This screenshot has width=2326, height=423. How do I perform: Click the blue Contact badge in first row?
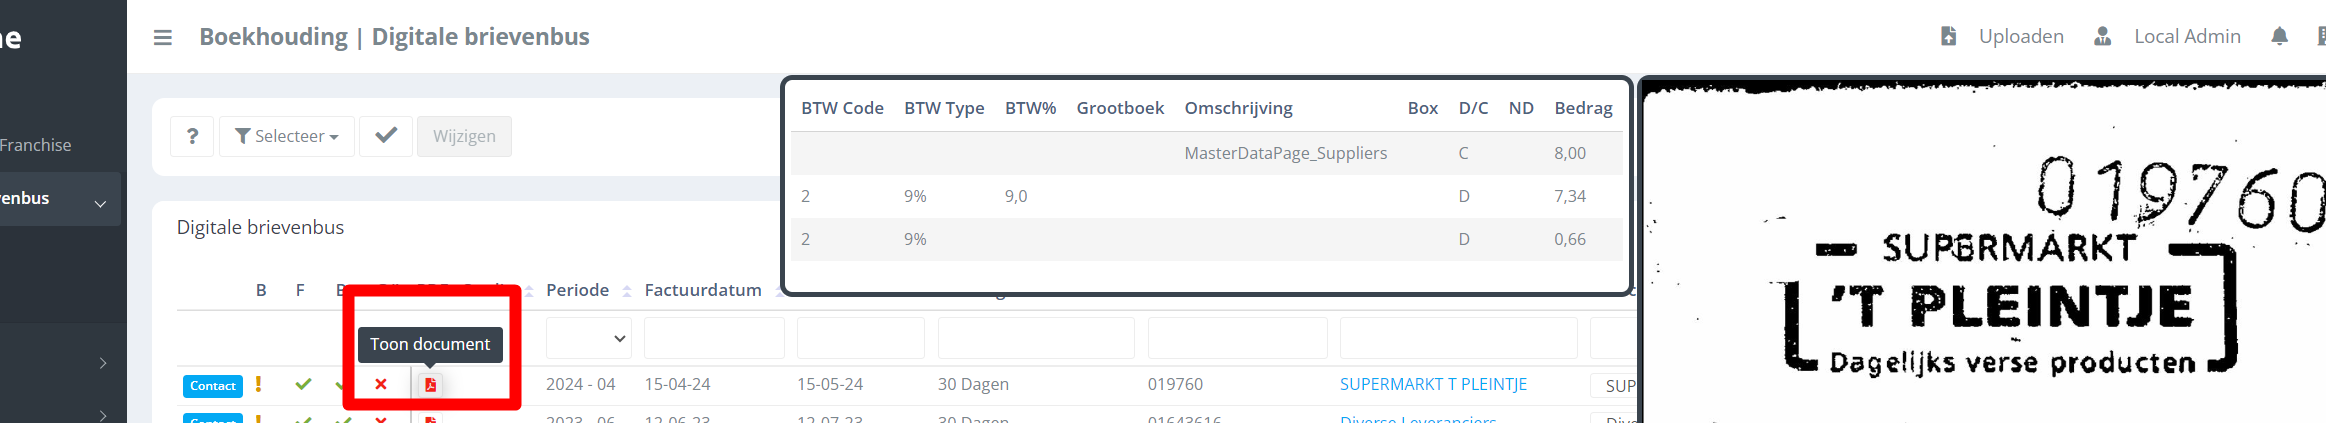[212, 386]
